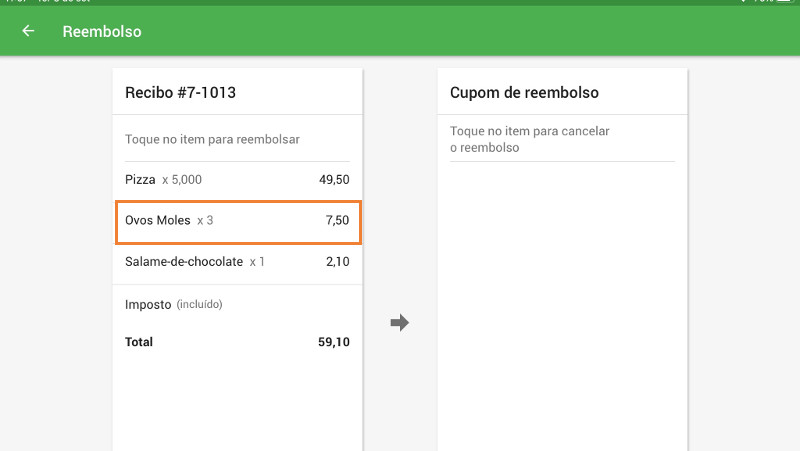800x451 pixels.
Task: Select Pizza x 5,000 item for refund
Action: coord(237,180)
